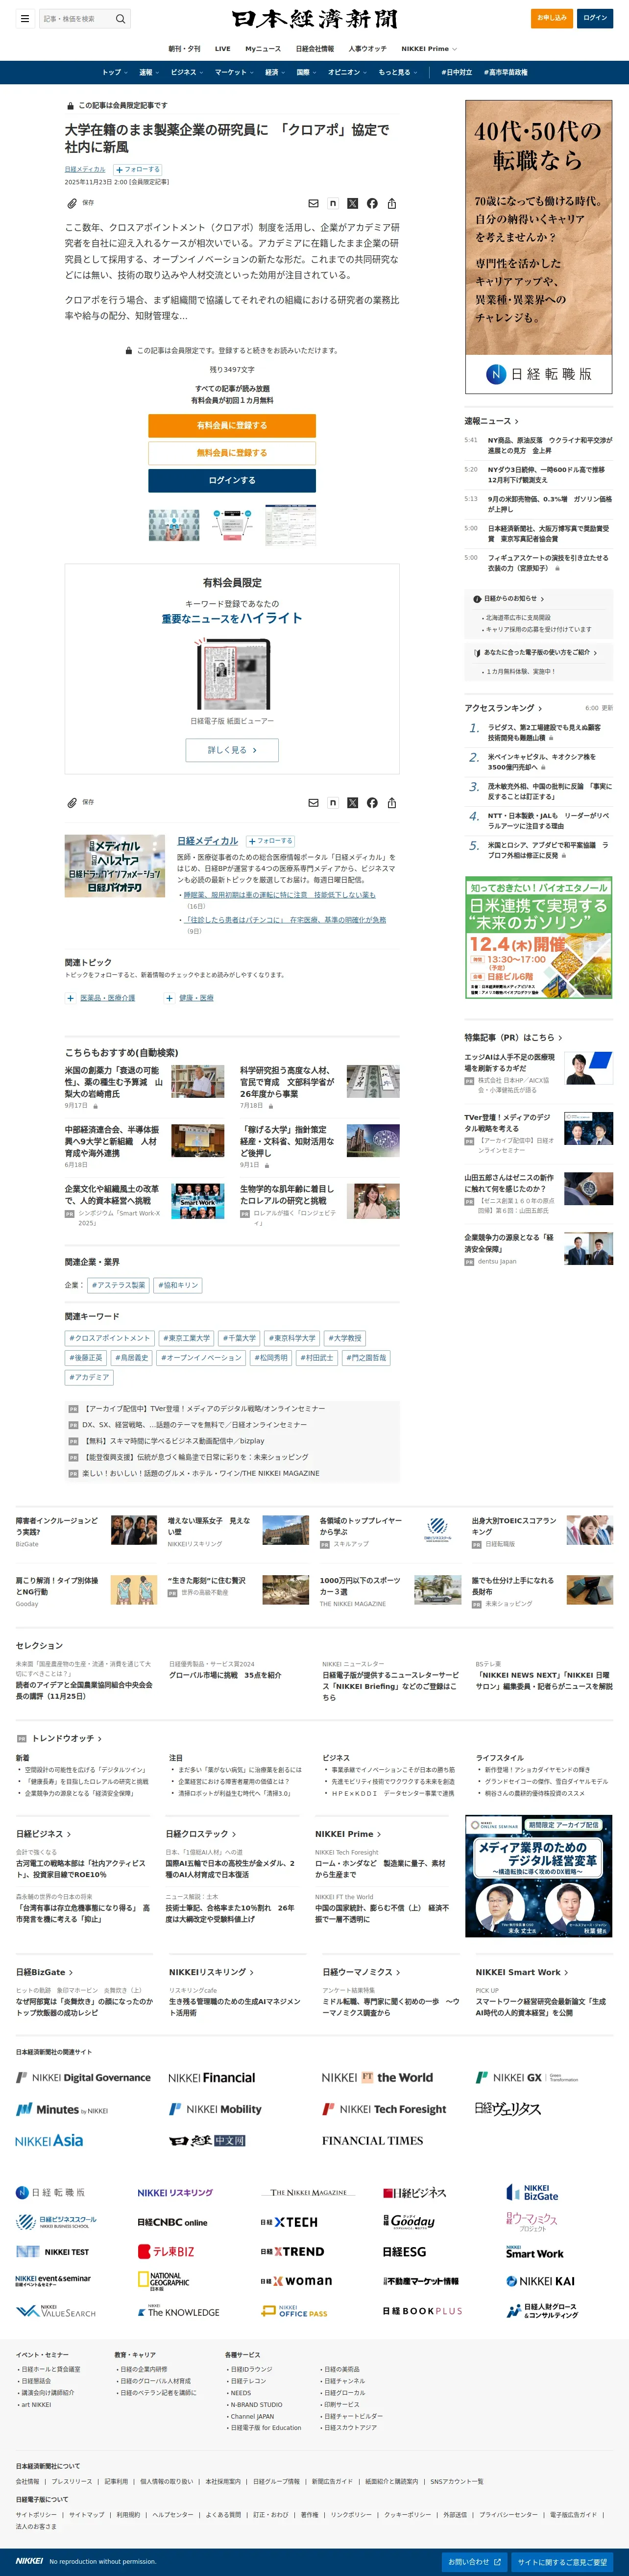Image resolution: width=629 pixels, height=2576 pixels.
Task: Select #高市早苗政権 trending tag
Action: [506, 72]
